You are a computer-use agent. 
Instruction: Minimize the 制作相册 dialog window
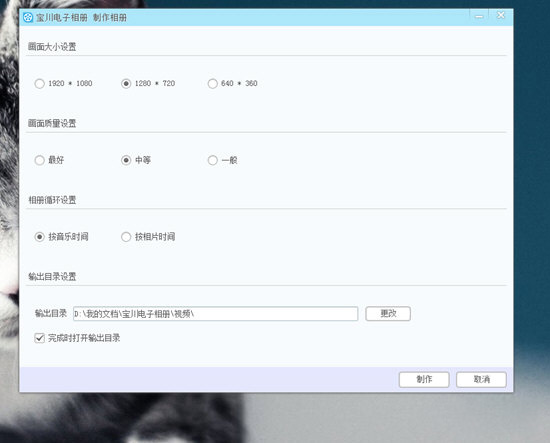click(479, 16)
